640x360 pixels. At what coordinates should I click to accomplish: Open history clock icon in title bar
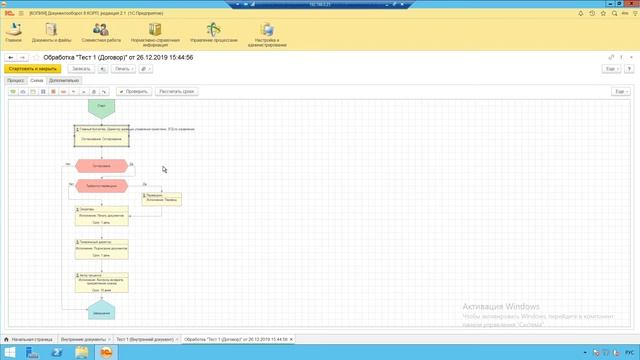[592, 13]
